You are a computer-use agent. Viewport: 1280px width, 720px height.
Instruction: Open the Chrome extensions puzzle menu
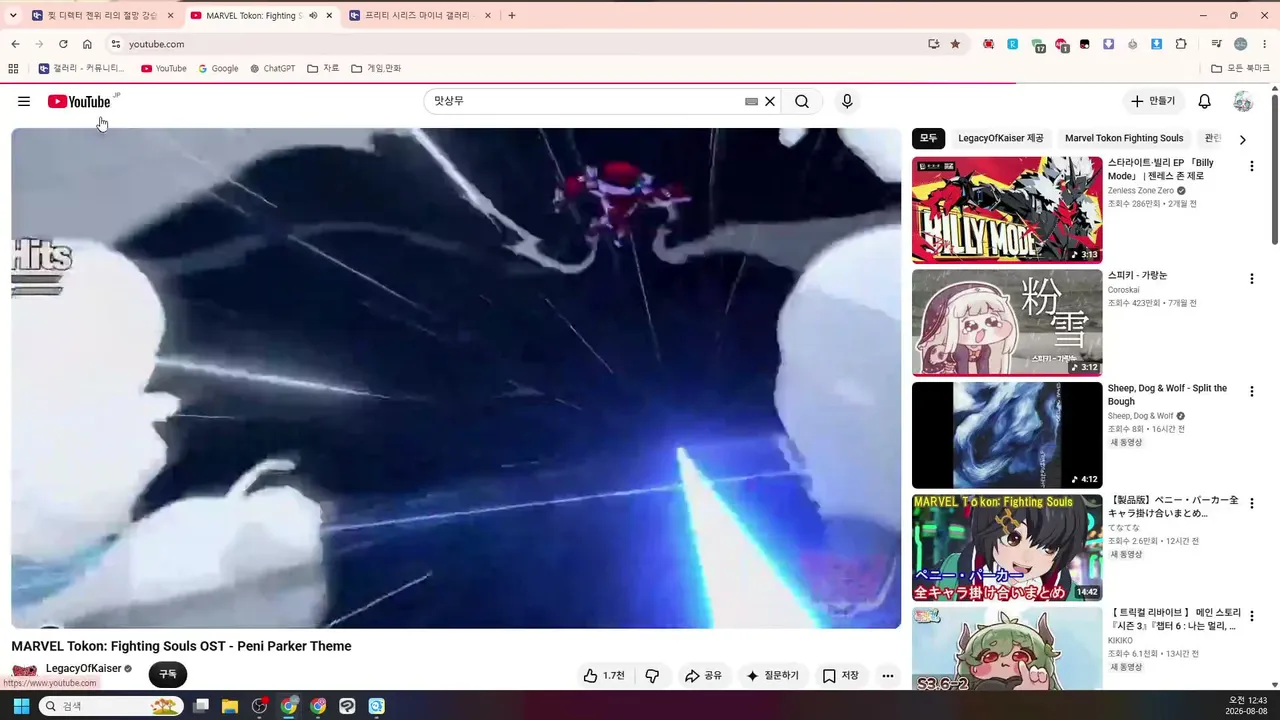point(1181,44)
